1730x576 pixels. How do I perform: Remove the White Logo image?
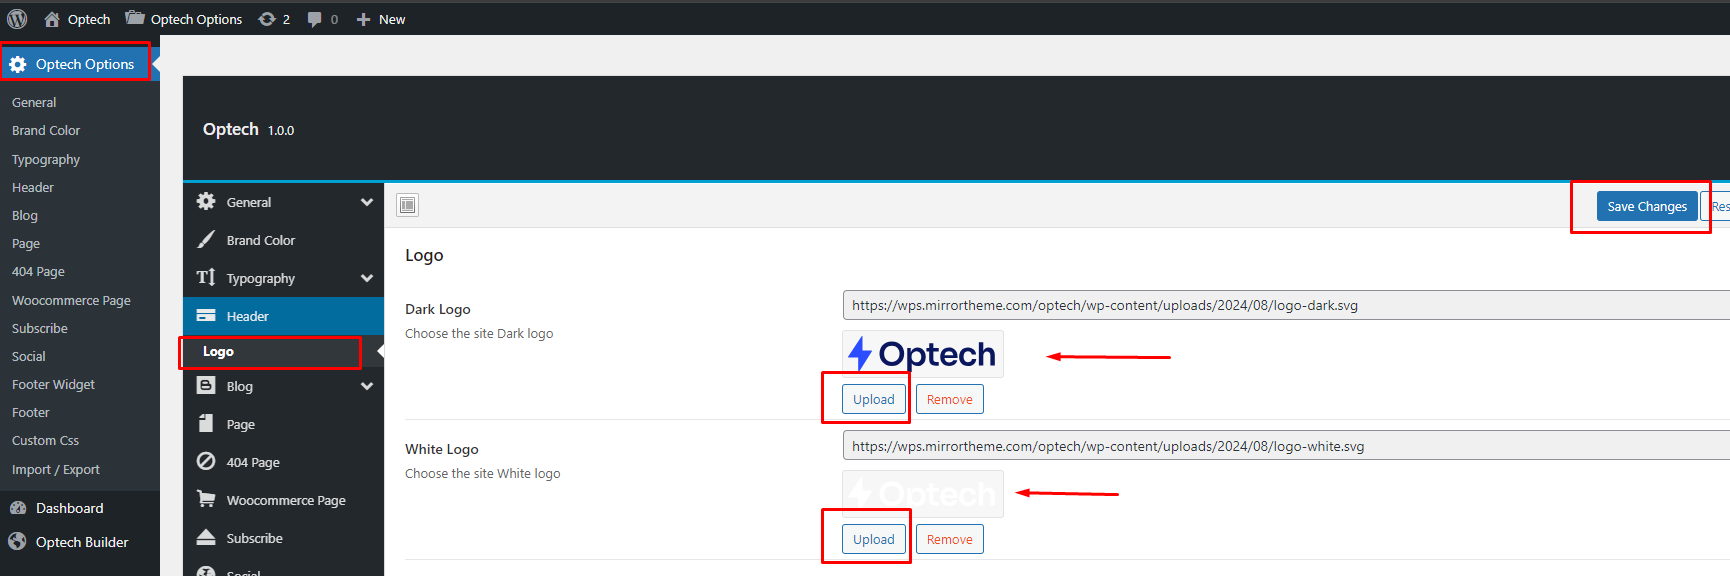click(949, 539)
